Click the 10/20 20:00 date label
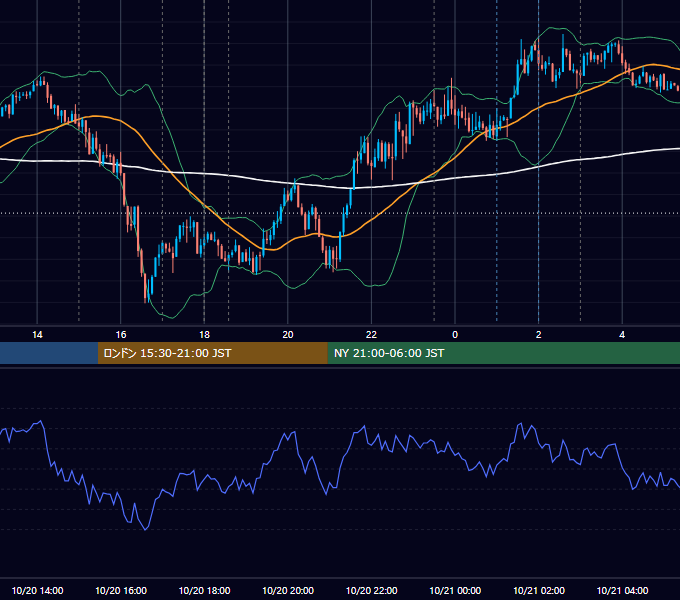The height and width of the screenshot is (600, 680). tap(288, 590)
